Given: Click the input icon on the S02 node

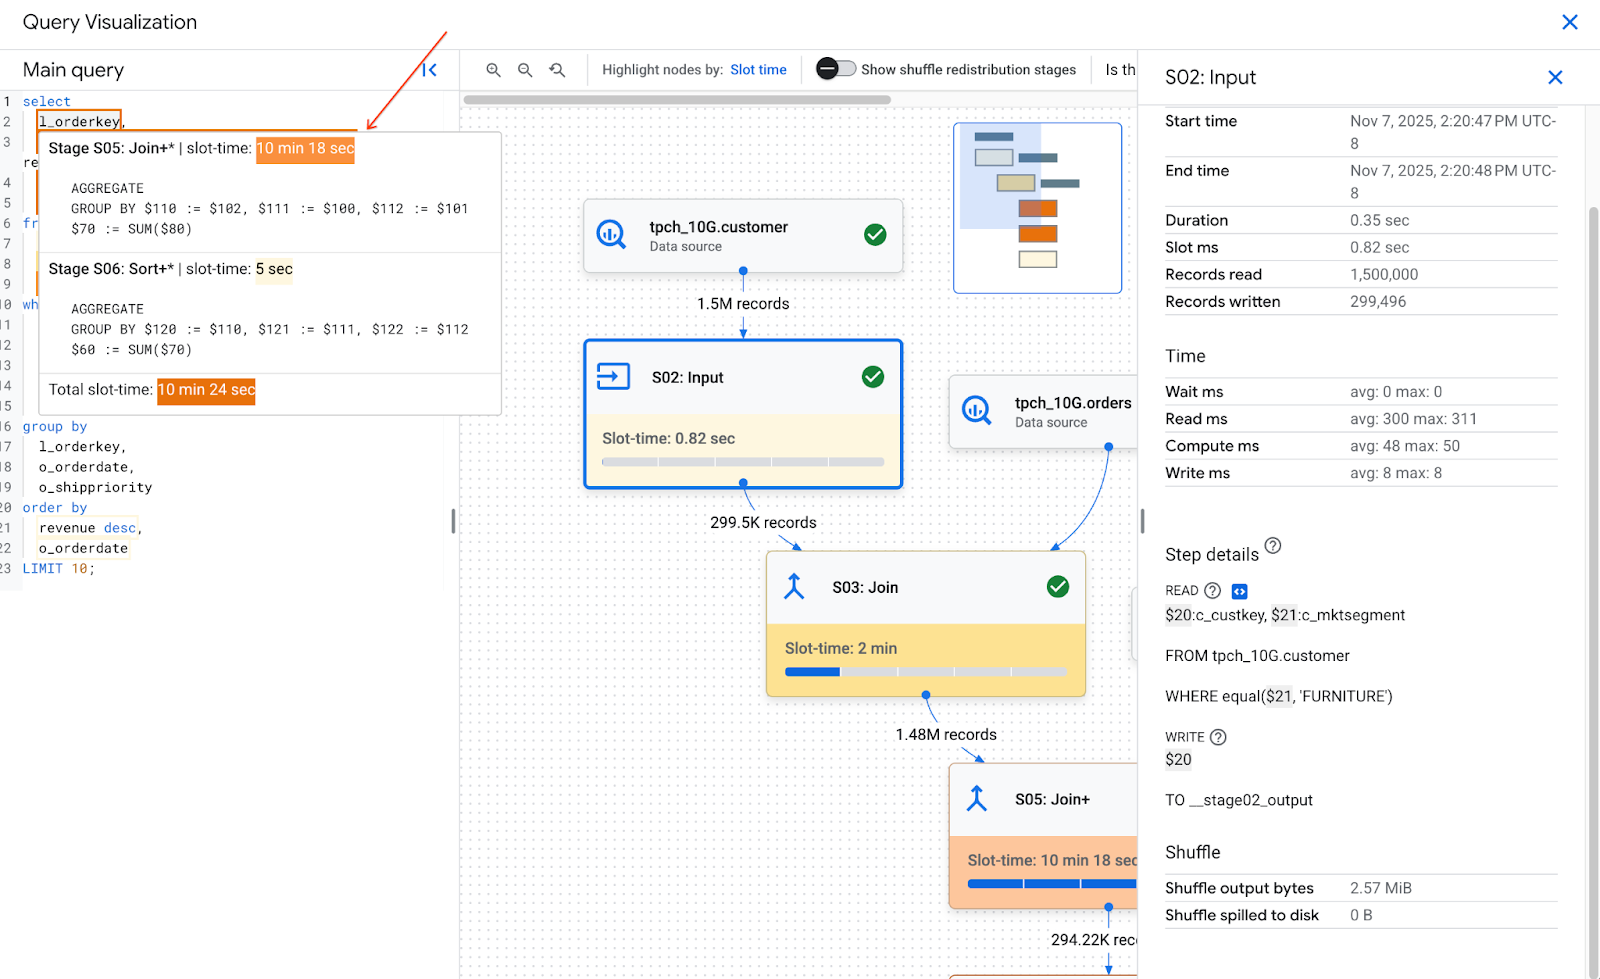Looking at the screenshot, I should pos(613,377).
